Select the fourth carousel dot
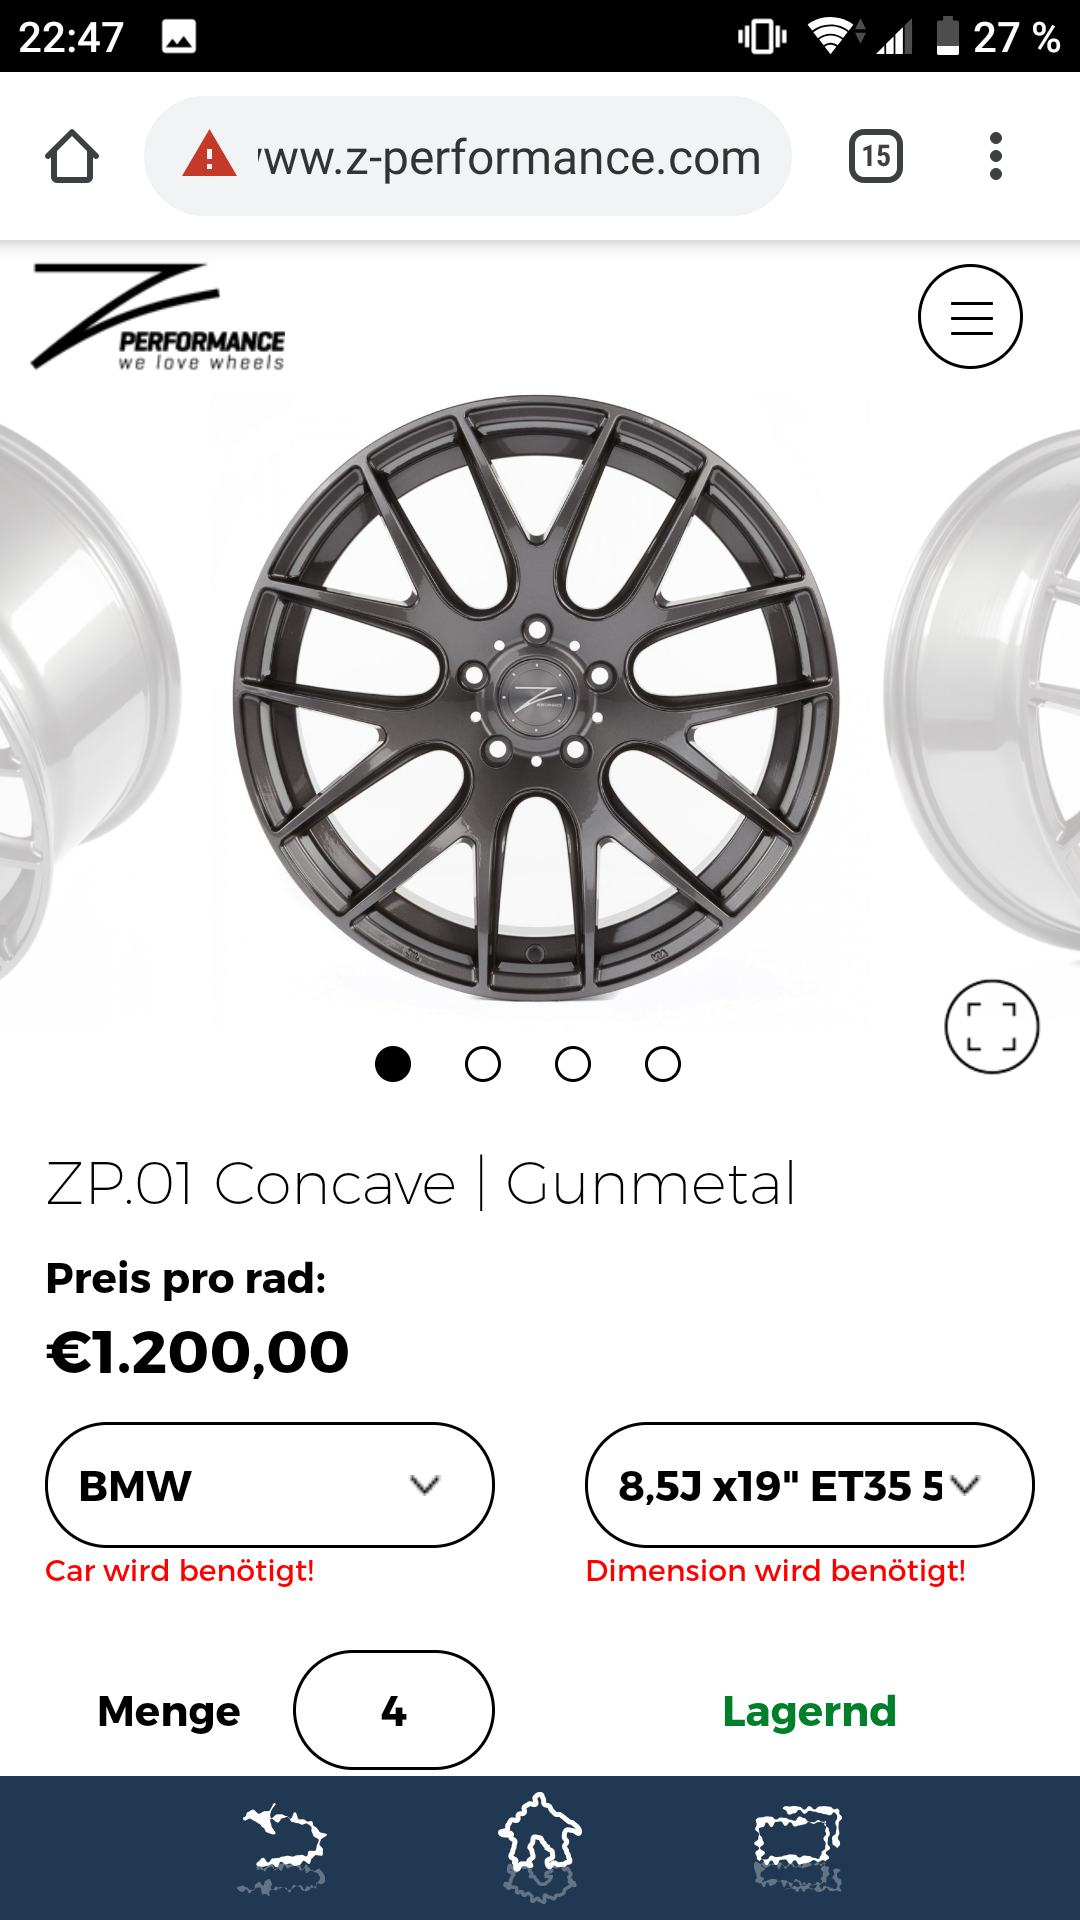Screen dimensions: 1080x1920 663,1064
